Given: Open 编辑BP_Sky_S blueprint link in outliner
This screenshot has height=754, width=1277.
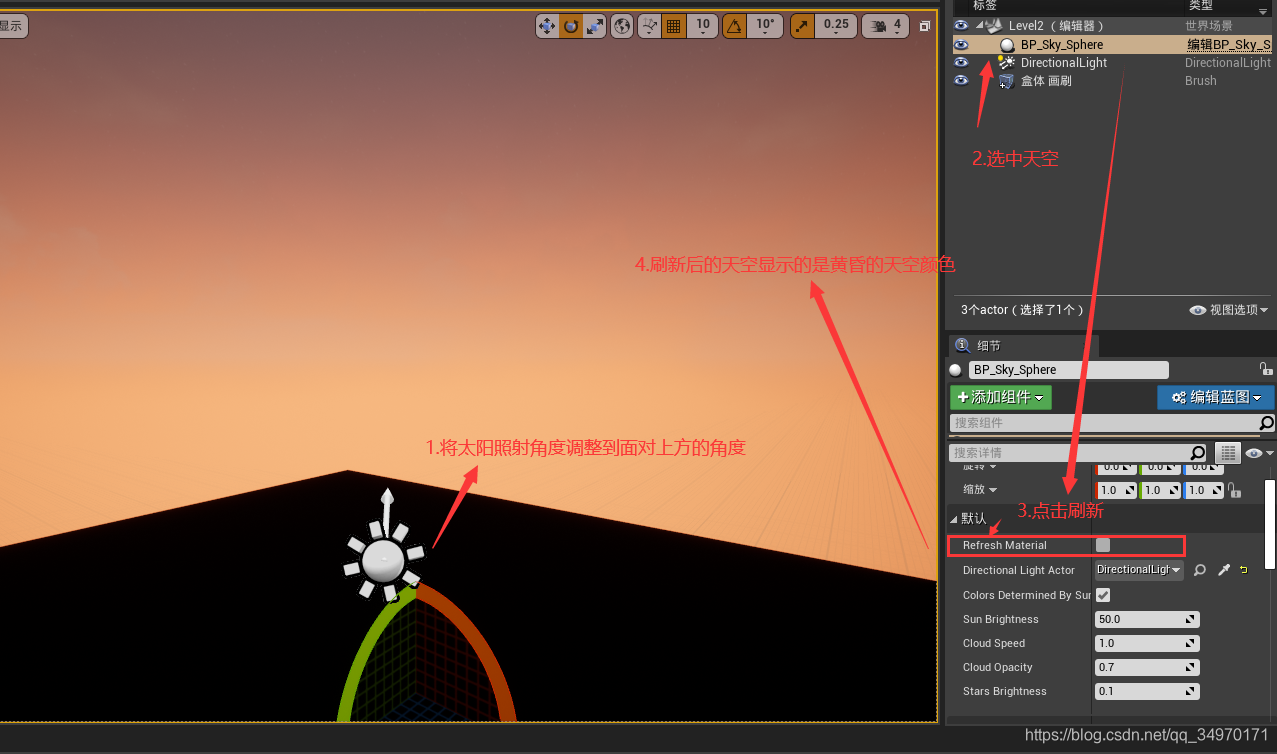Looking at the screenshot, I should click(x=1229, y=45).
